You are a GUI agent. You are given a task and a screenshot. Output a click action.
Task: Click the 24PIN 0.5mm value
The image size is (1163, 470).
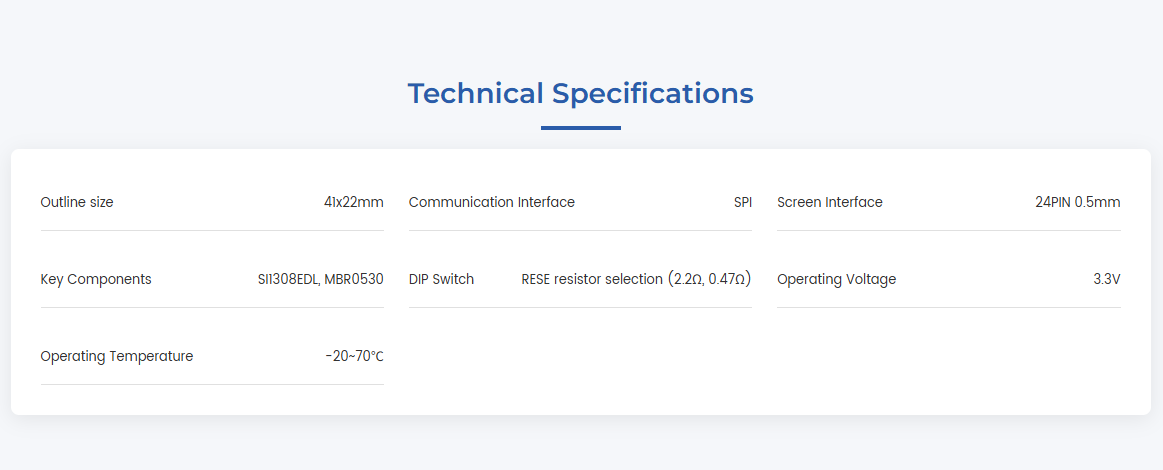click(x=1078, y=202)
